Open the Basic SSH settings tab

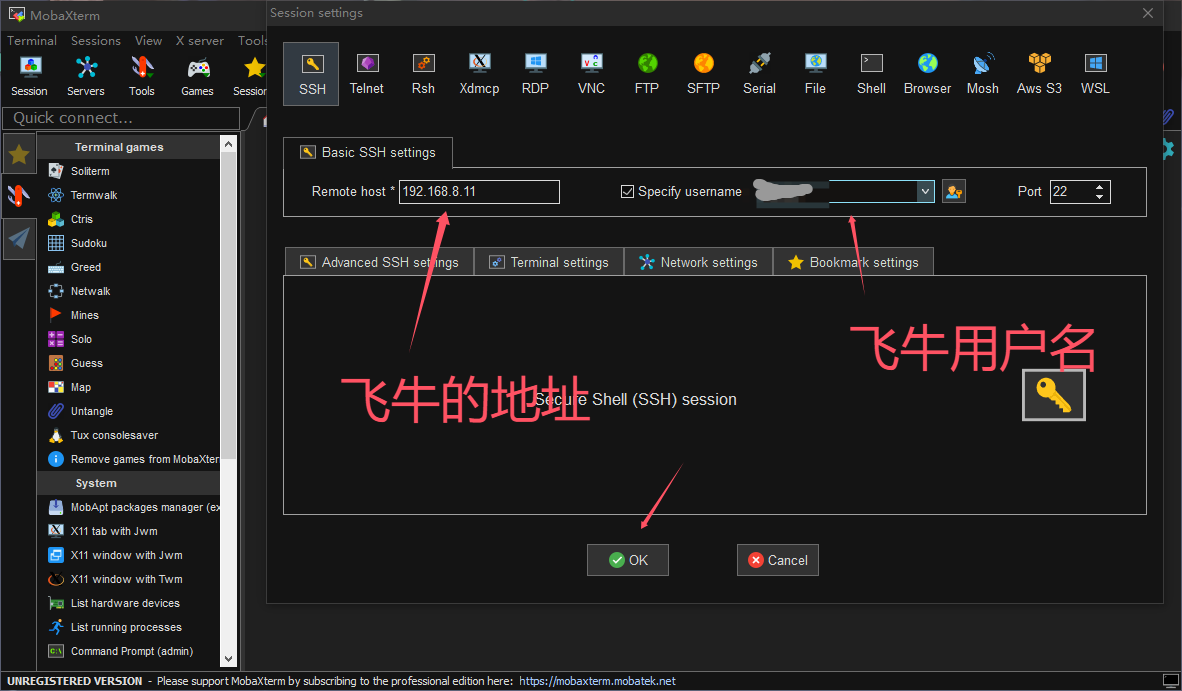(368, 152)
